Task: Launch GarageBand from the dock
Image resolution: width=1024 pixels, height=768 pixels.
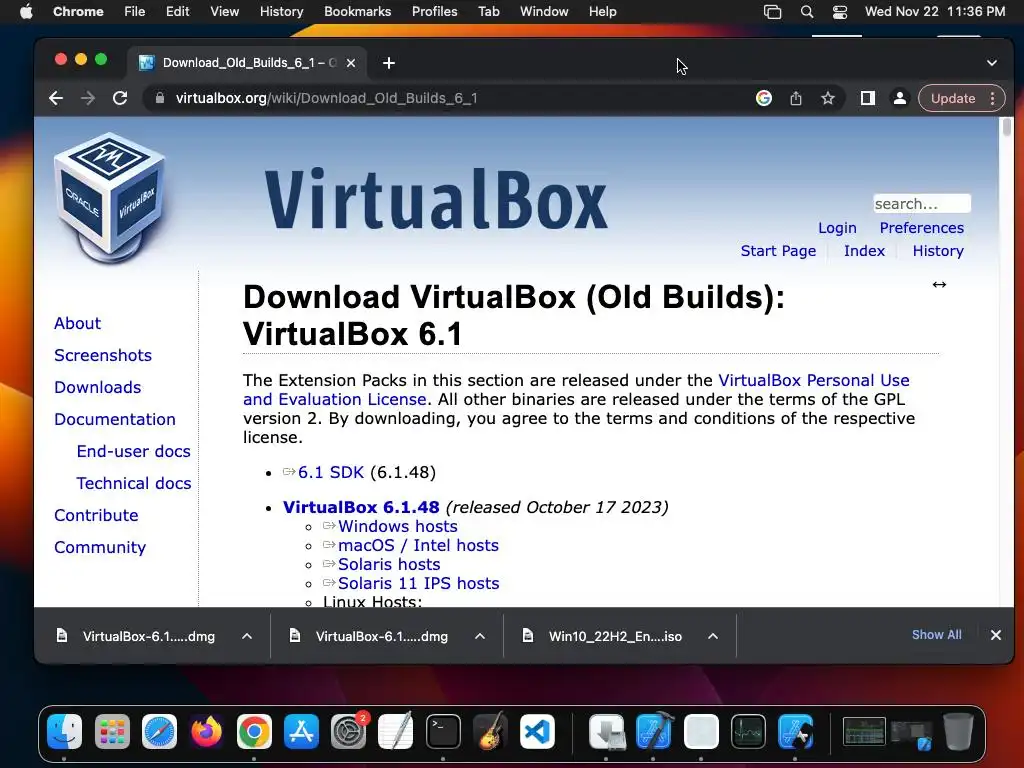Action: 490,731
